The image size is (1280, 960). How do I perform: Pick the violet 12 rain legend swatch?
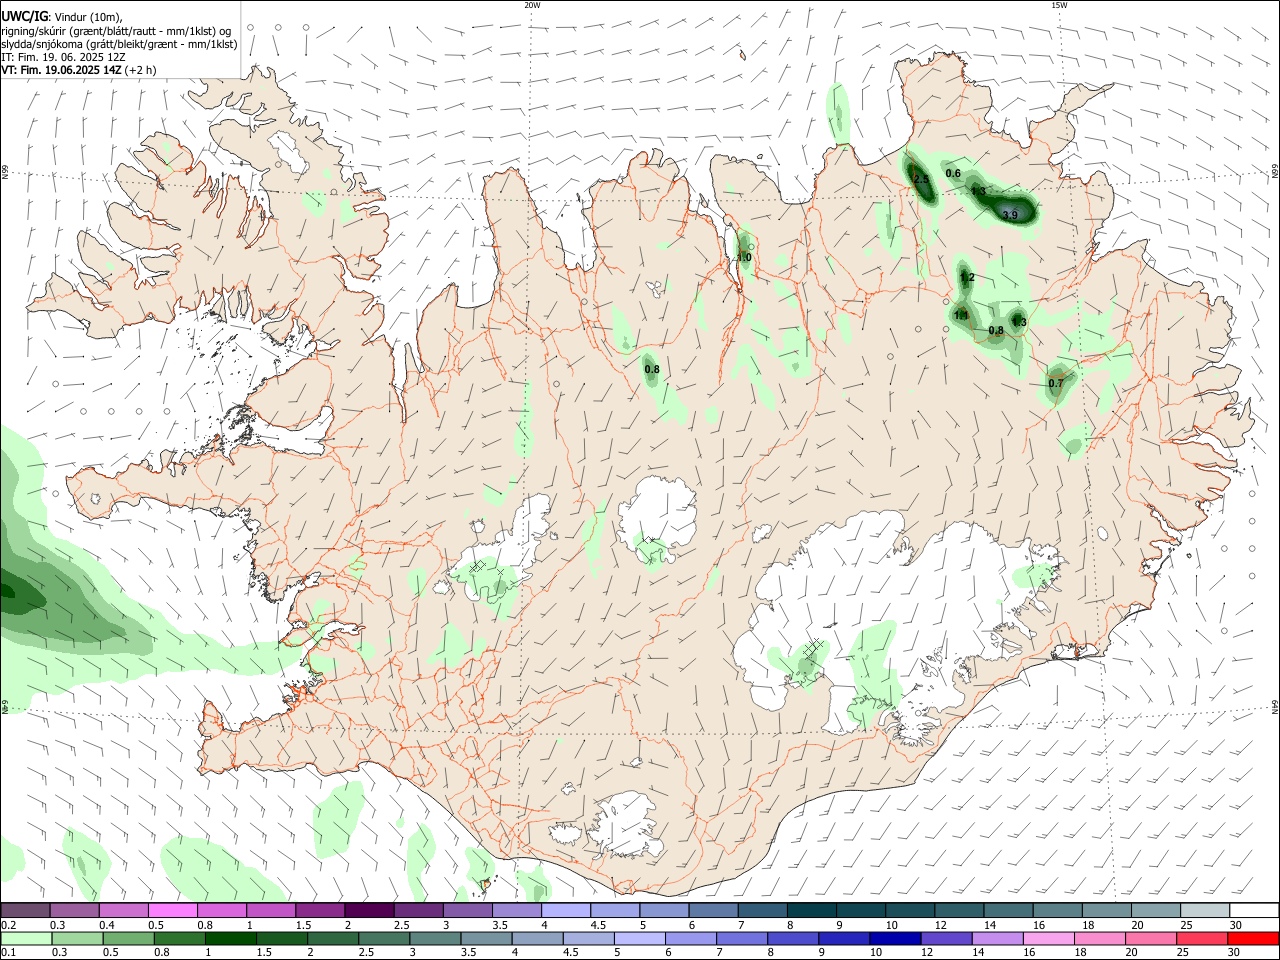944,938
